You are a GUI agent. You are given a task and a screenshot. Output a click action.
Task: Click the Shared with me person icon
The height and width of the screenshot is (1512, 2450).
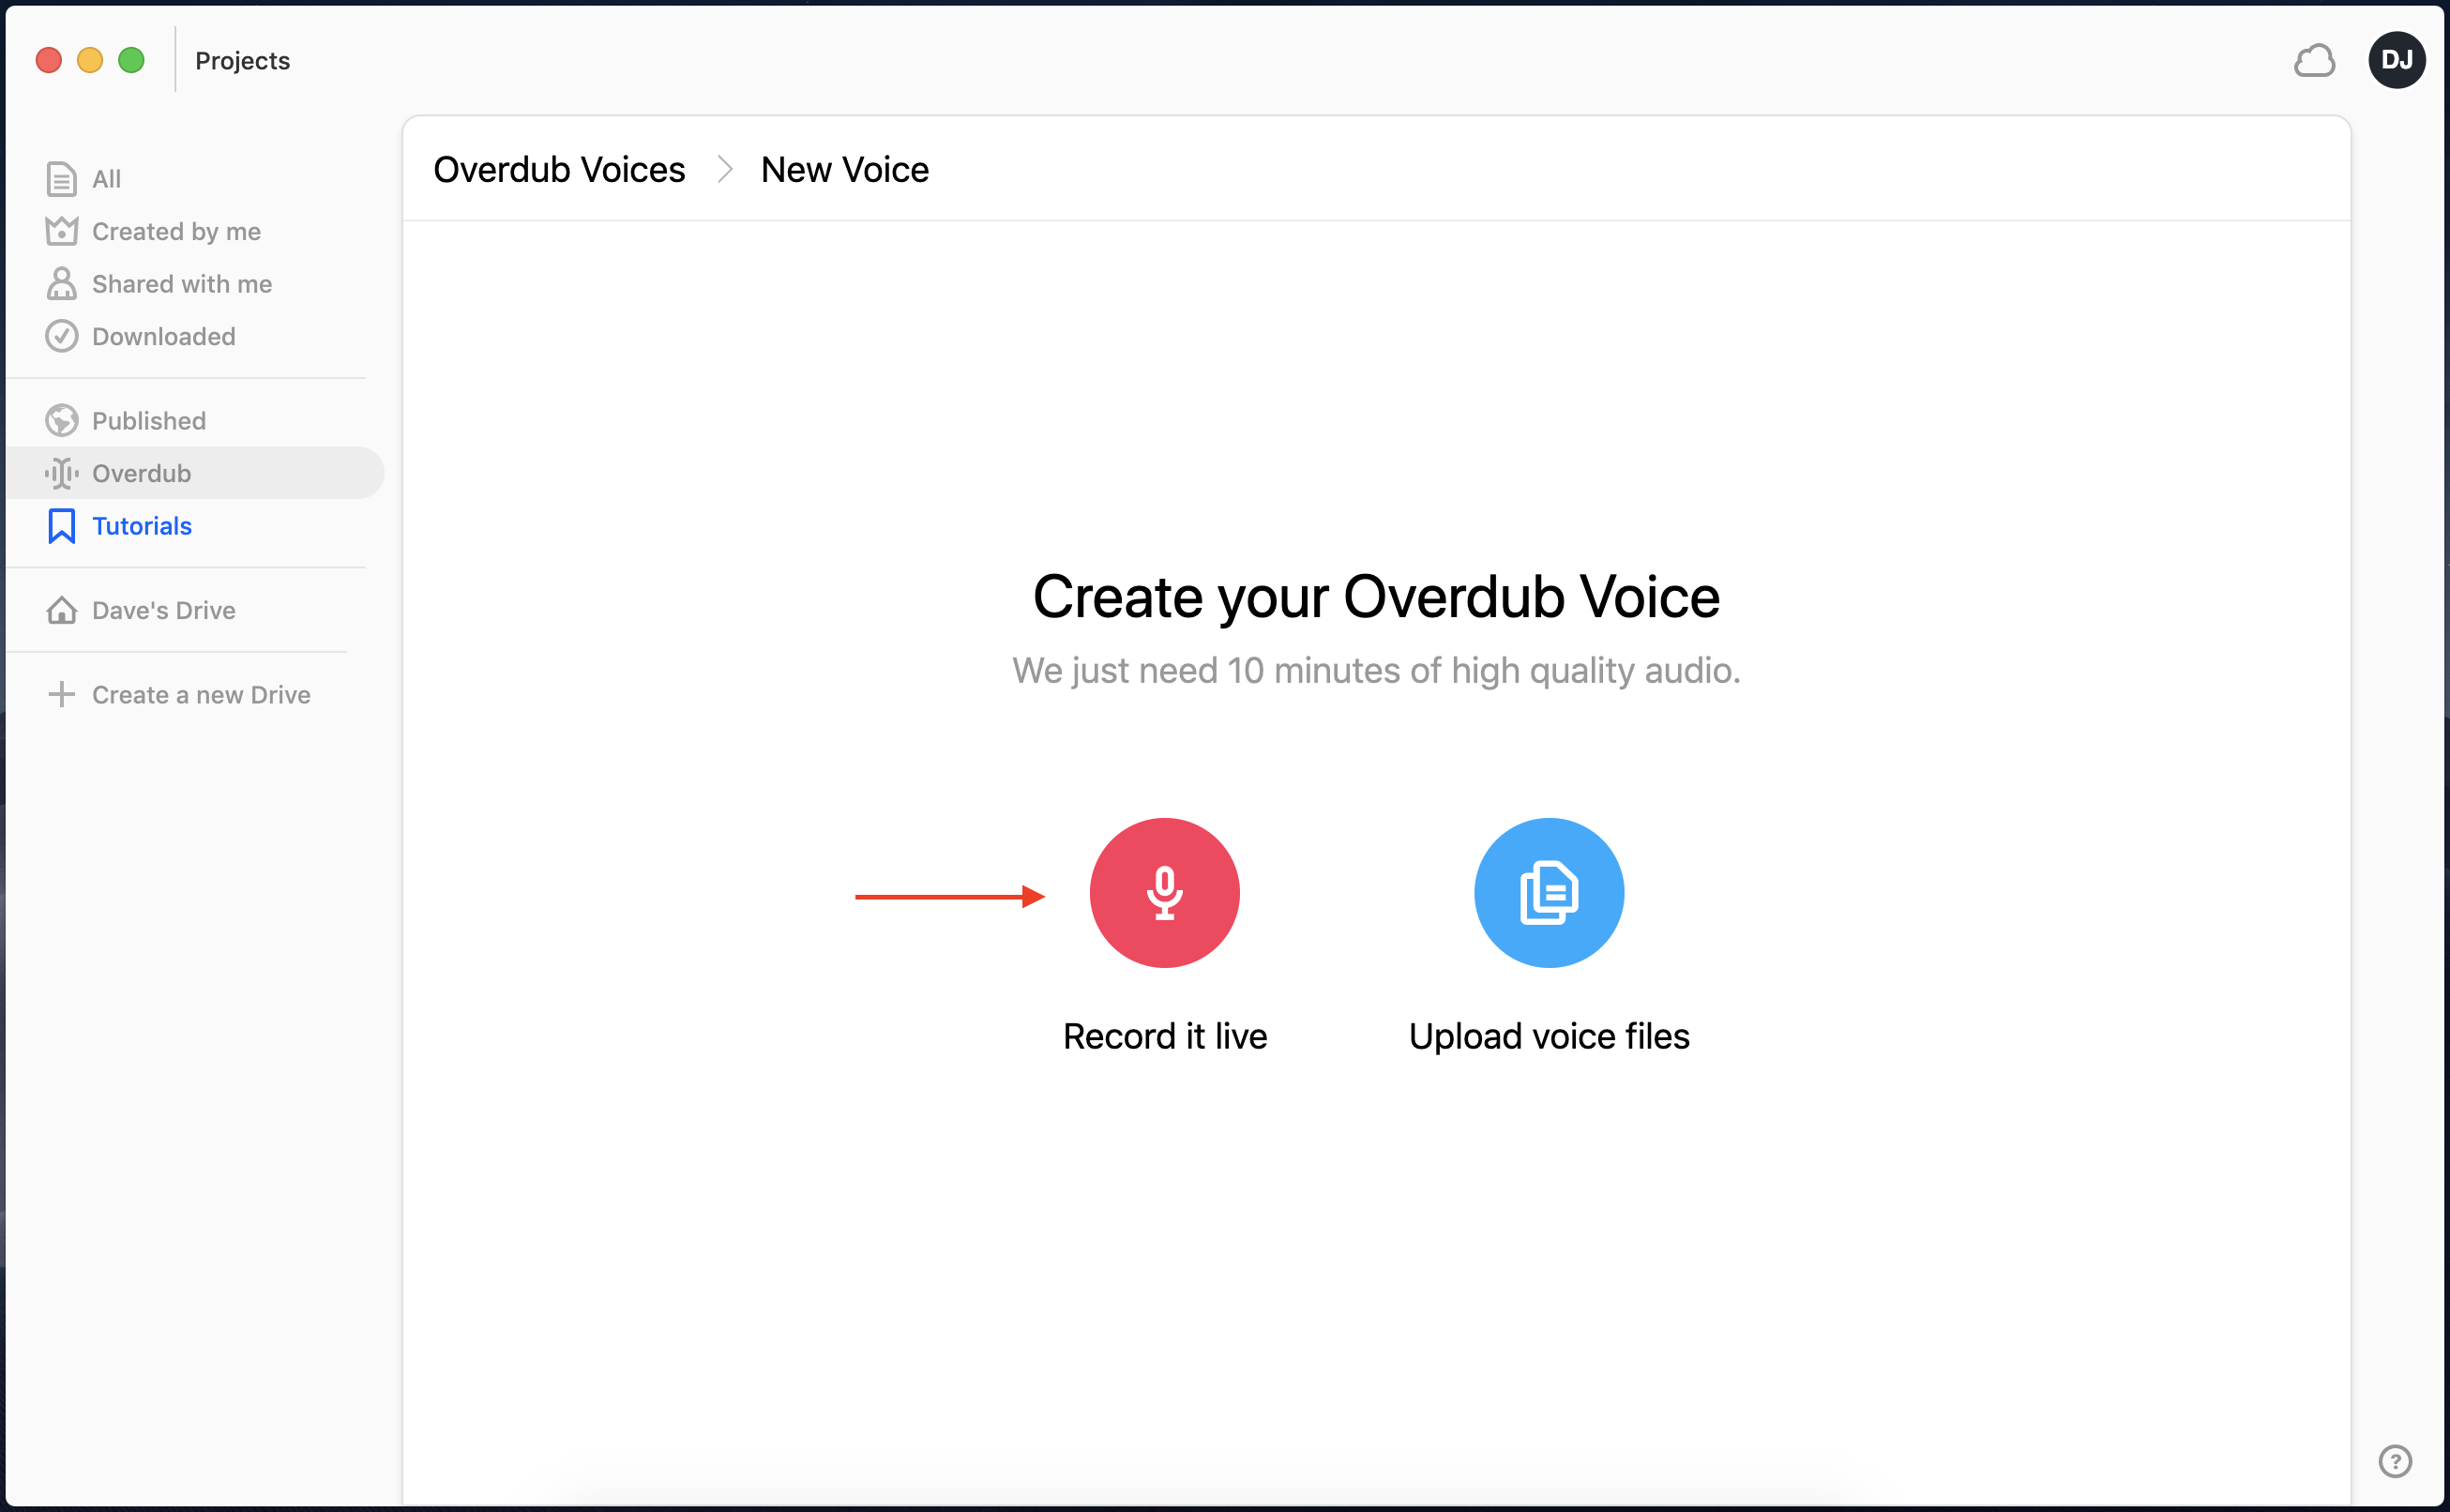61,284
